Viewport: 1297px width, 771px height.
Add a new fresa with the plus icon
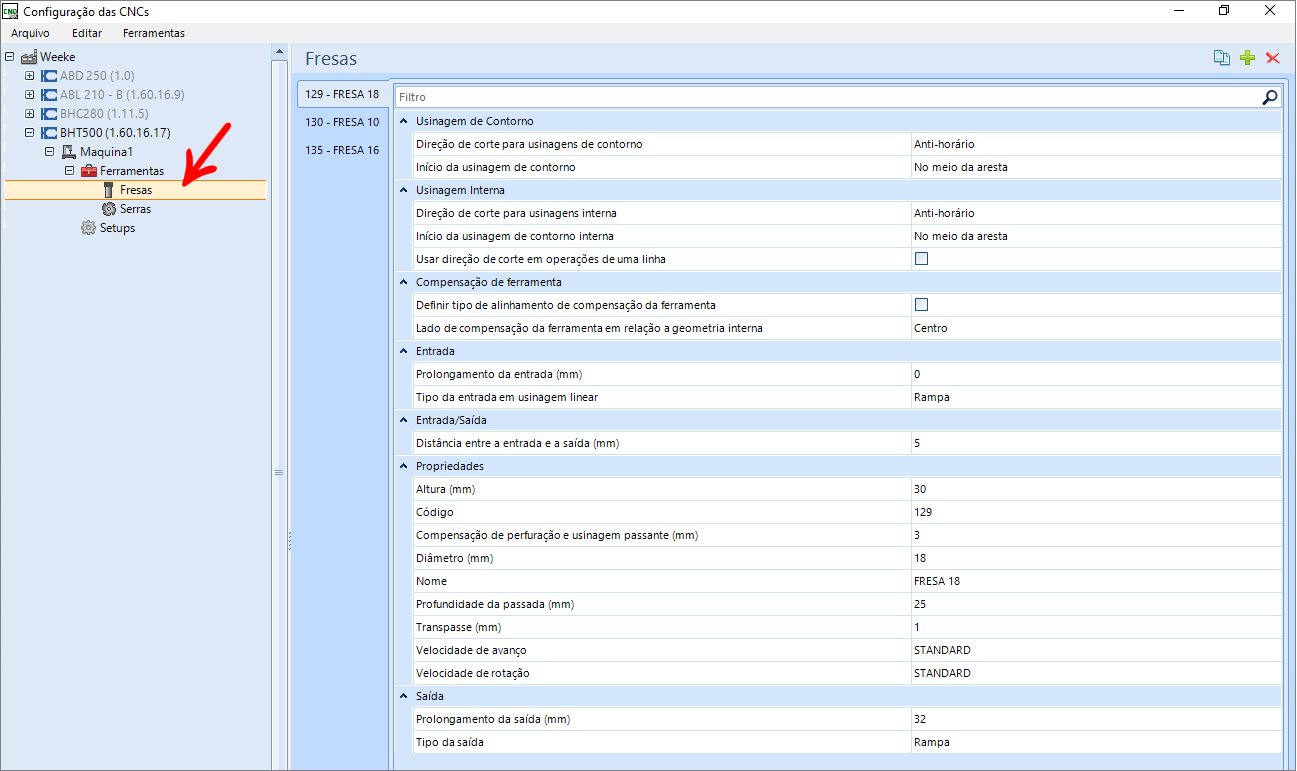1247,58
